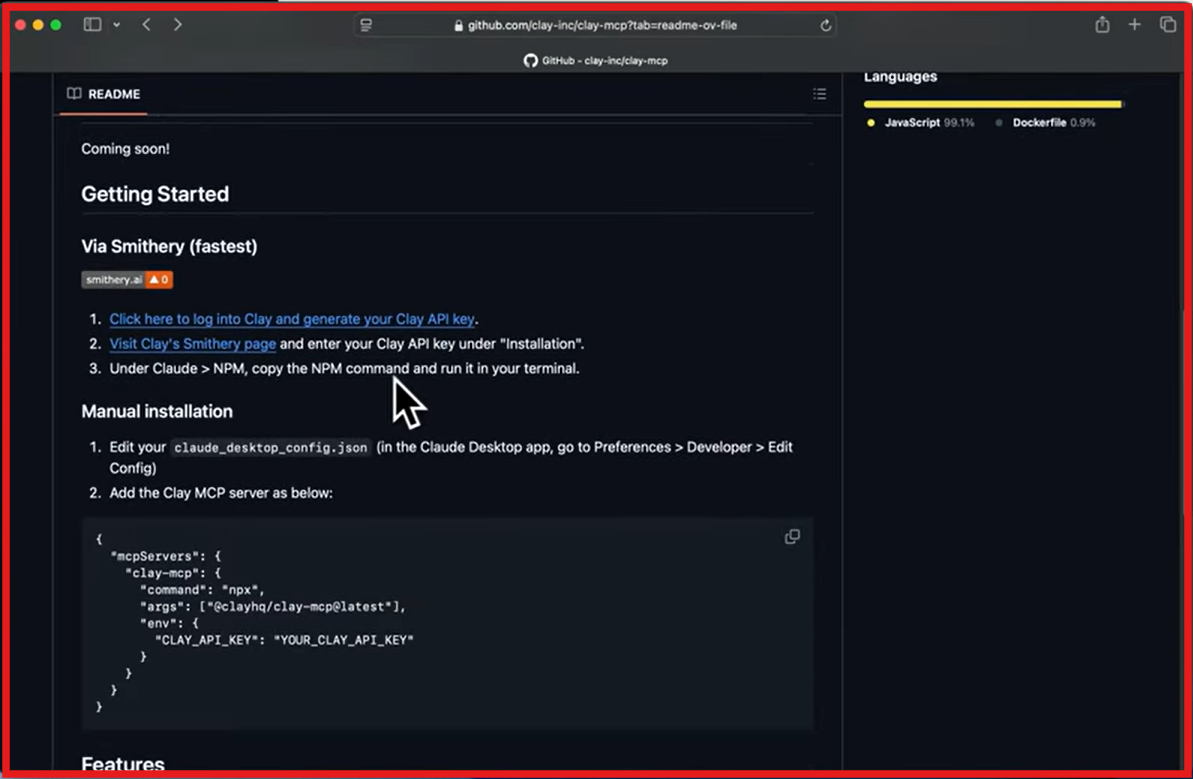Click the "command": "npx" code line

202,590
